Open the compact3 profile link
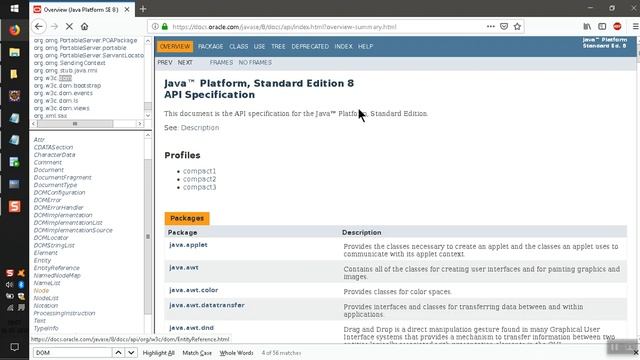Viewport: 640px width, 360px height. (199, 187)
